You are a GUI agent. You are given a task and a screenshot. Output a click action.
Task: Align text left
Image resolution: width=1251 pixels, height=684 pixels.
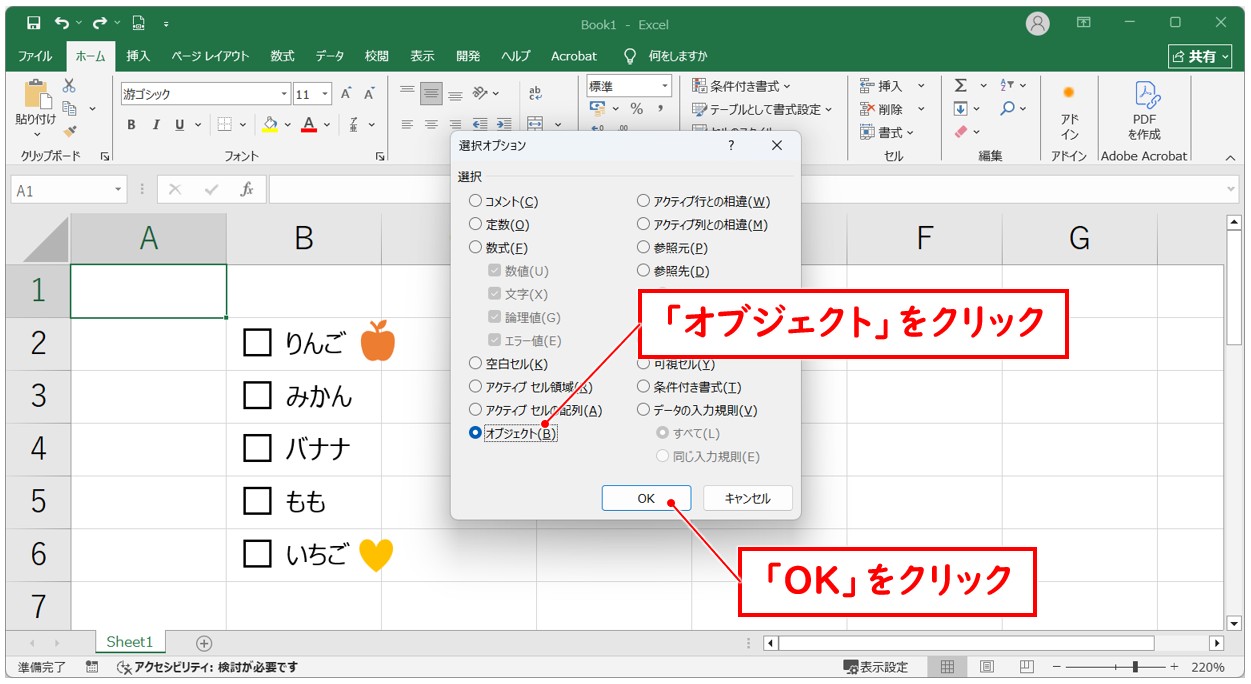point(407,125)
